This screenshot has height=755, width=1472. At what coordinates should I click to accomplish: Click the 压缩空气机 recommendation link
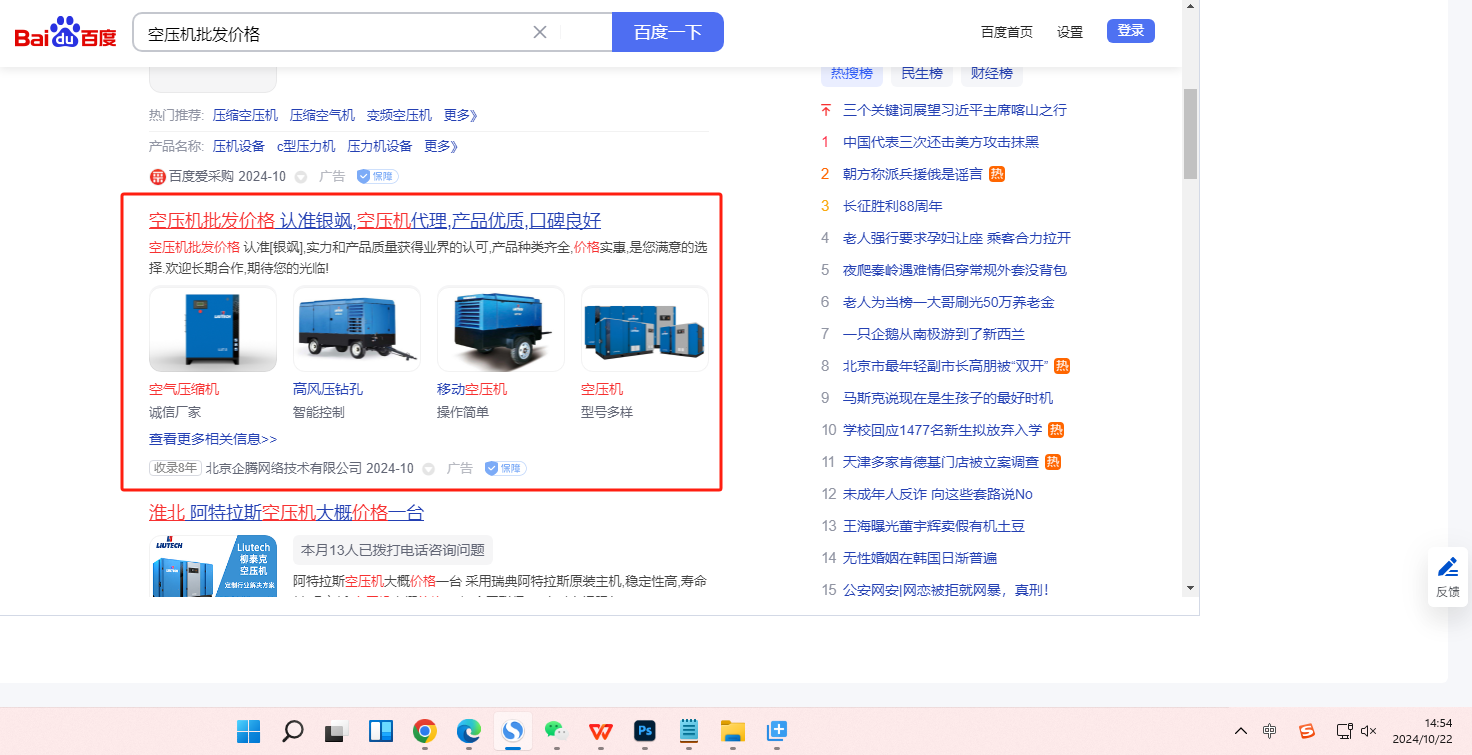click(x=322, y=115)
